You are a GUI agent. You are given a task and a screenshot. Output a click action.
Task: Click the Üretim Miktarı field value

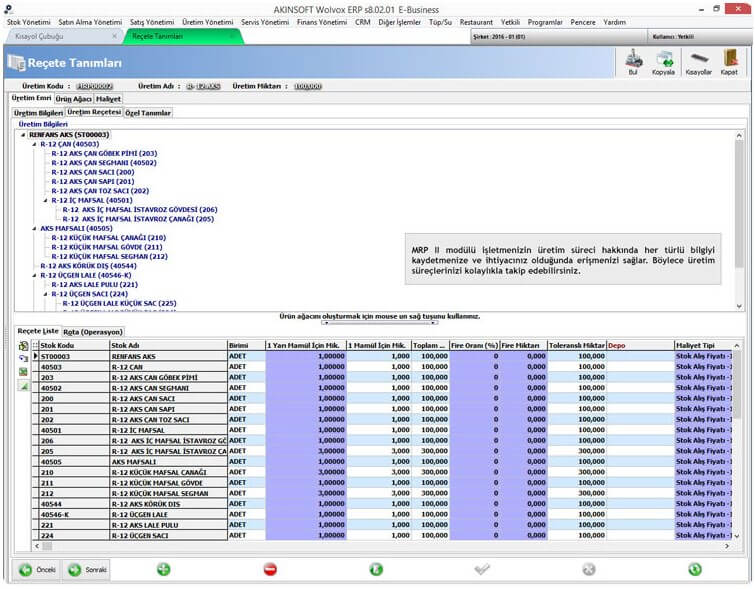[x=308, y=86]
